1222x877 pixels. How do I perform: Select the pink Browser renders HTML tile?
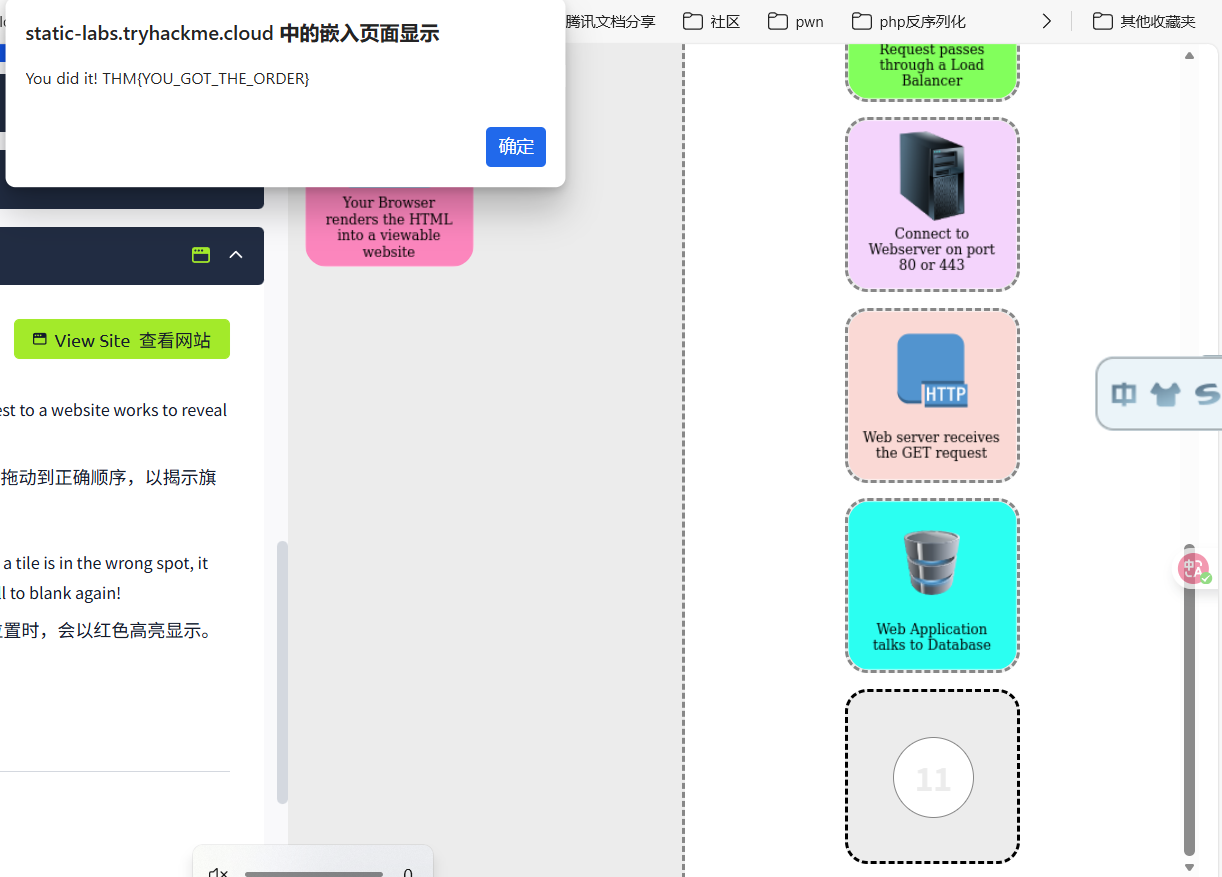389,227
